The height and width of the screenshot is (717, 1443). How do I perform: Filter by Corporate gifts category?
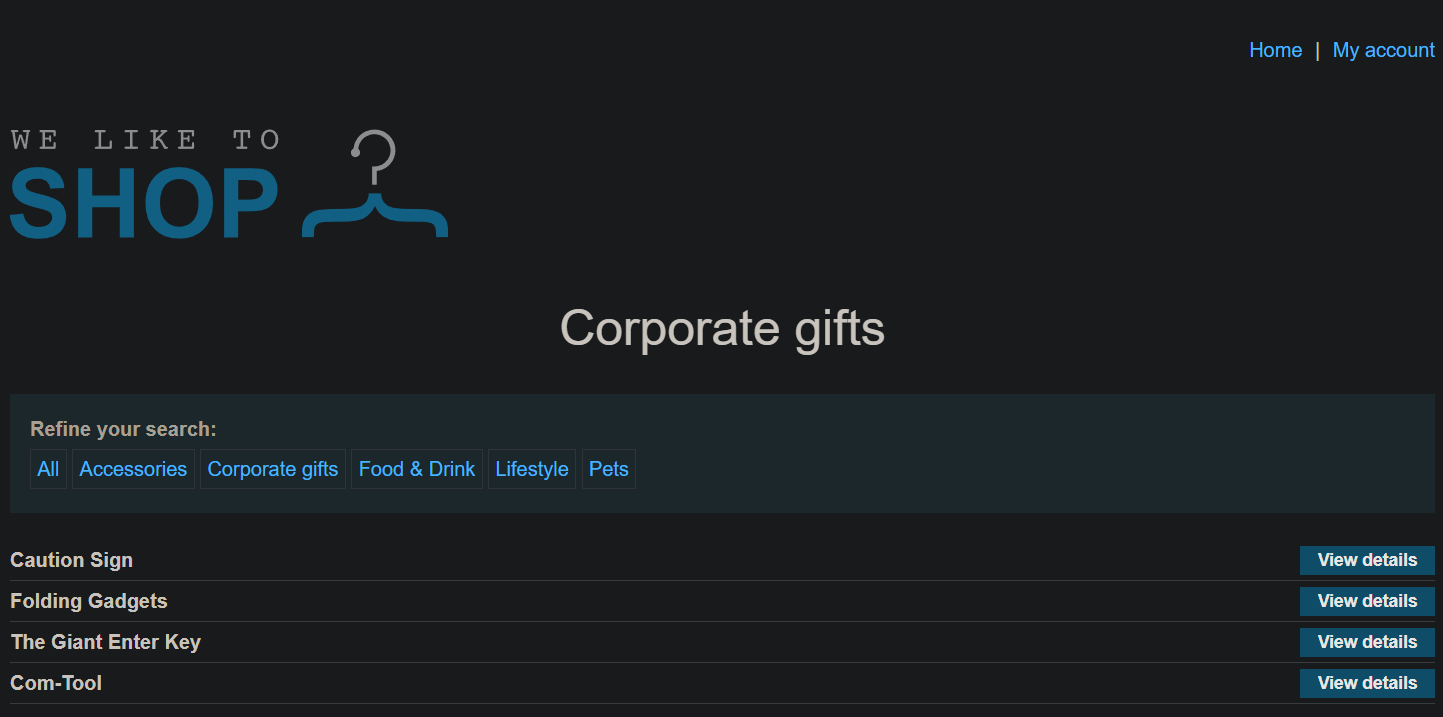(273, 469)
